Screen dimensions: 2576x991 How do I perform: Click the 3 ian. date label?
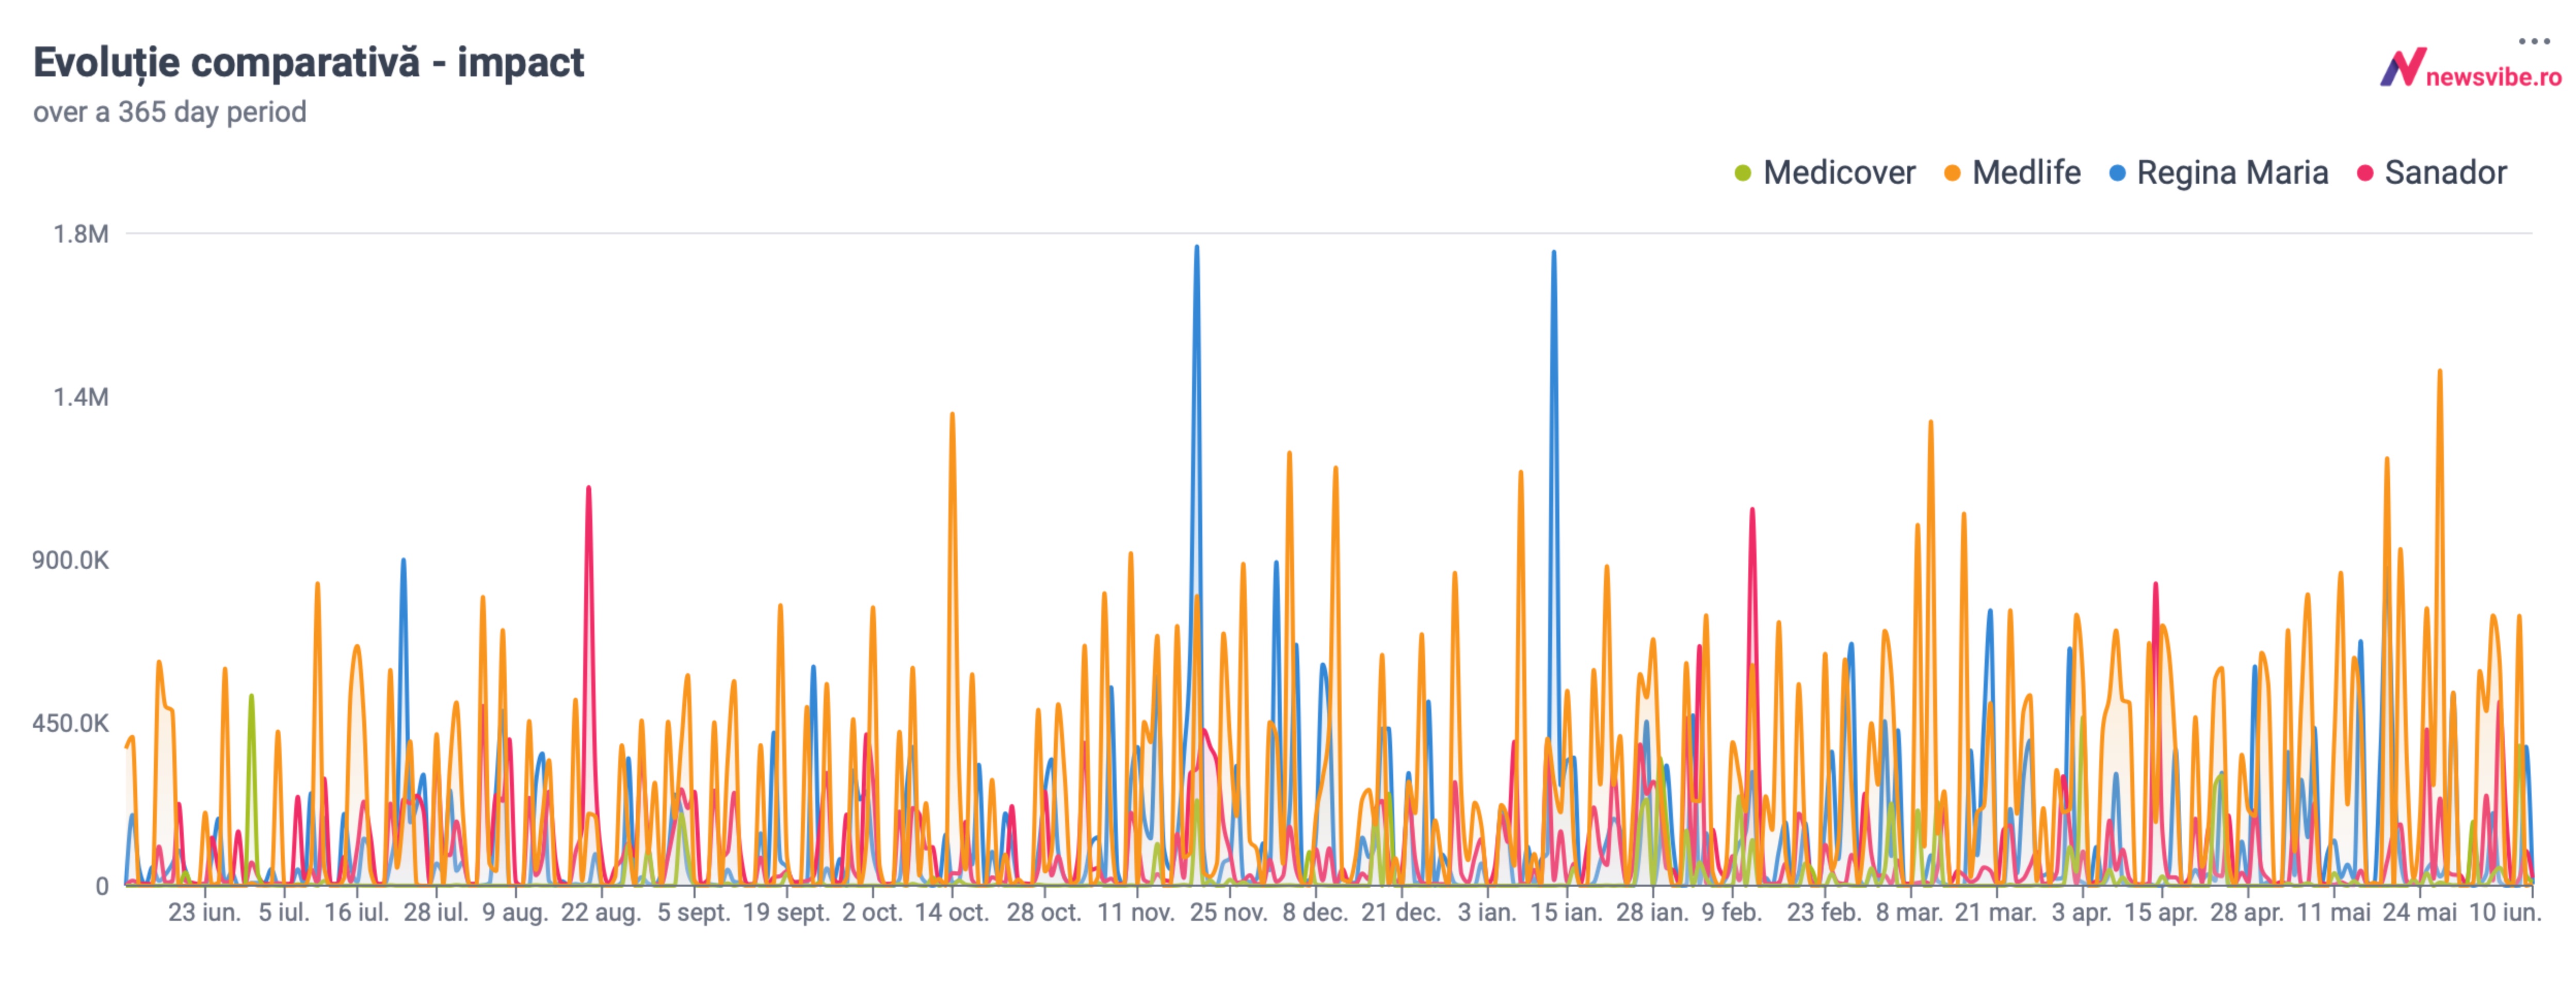pyautogui.click(x=1487, y=912)
